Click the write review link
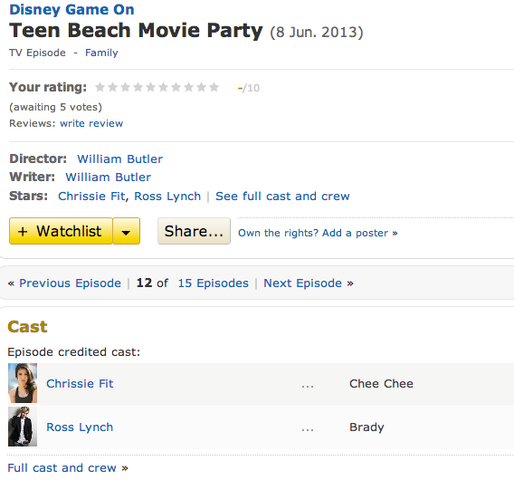 (91, 123)
